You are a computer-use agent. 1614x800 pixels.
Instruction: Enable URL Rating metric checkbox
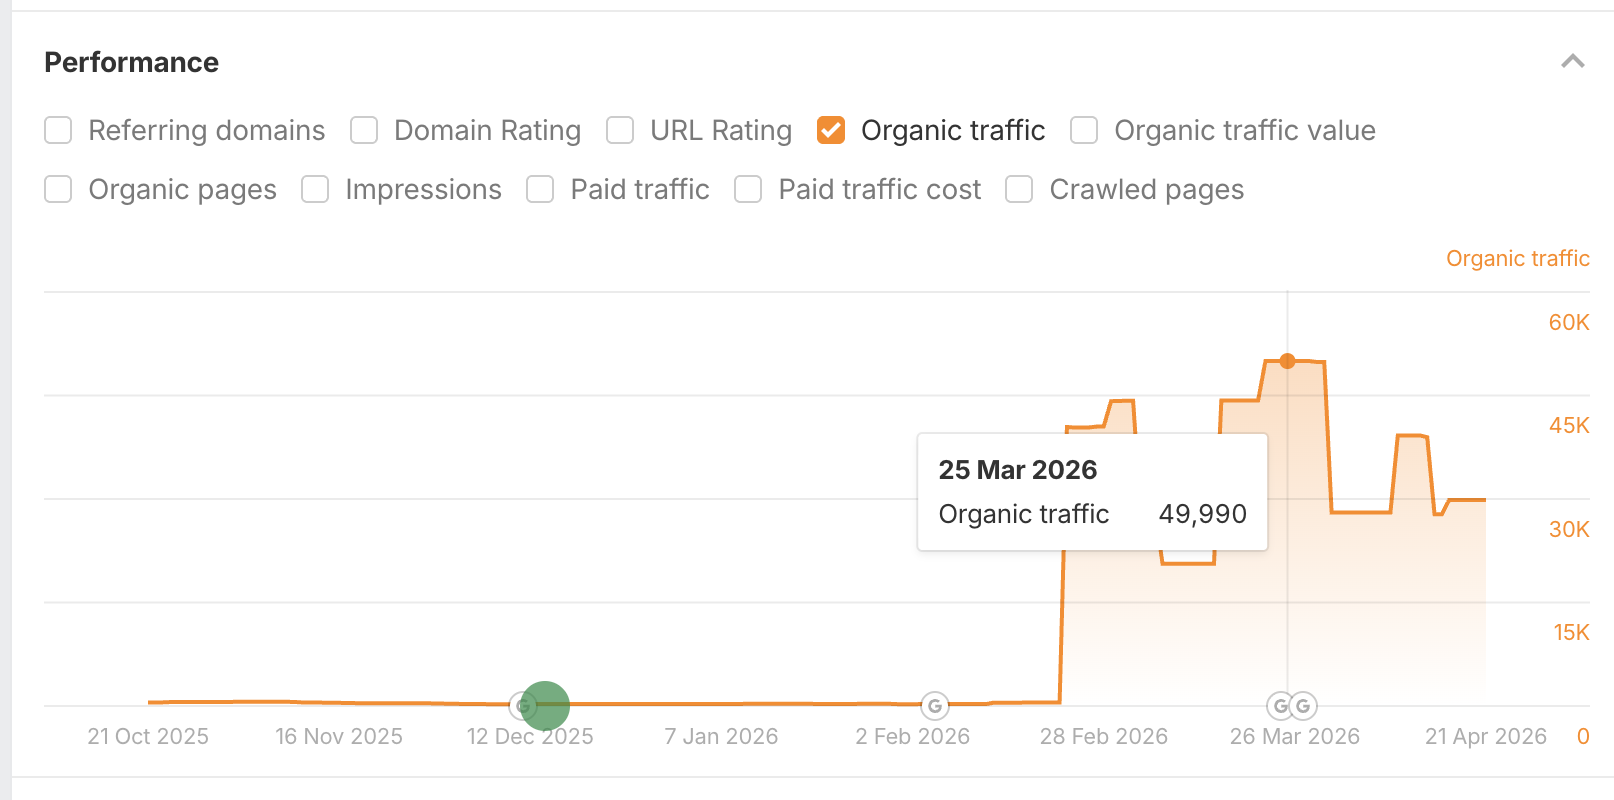(620, 131)
